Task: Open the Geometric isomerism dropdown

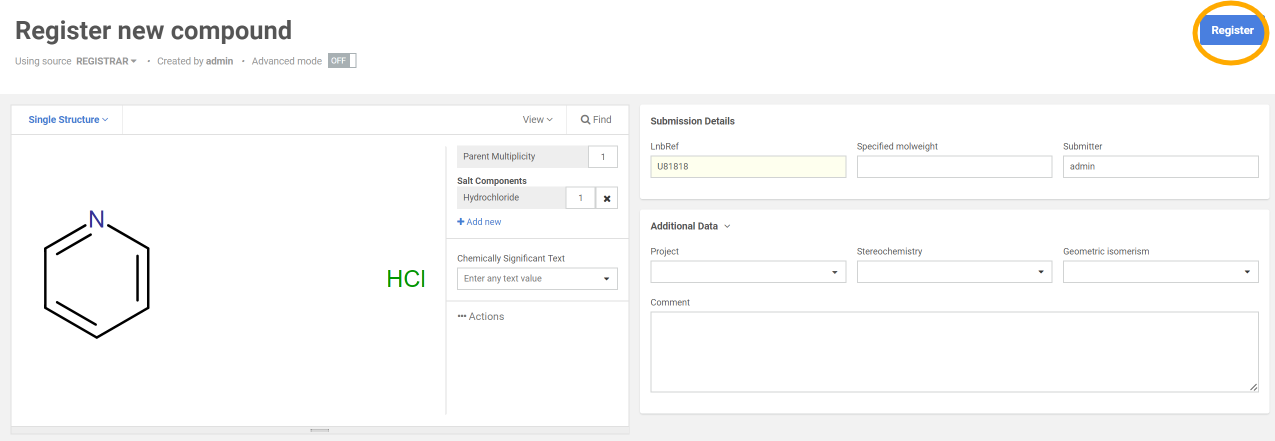Action: coord(1160,272)
